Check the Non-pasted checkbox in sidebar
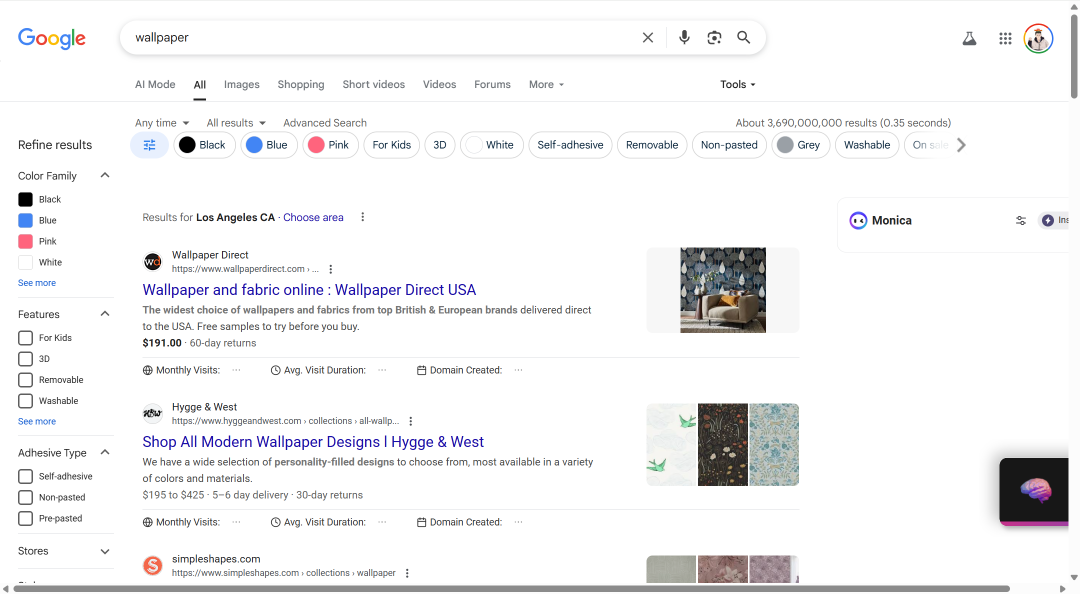Viewport: 1080px width, 594px height. tap(25, 498)
